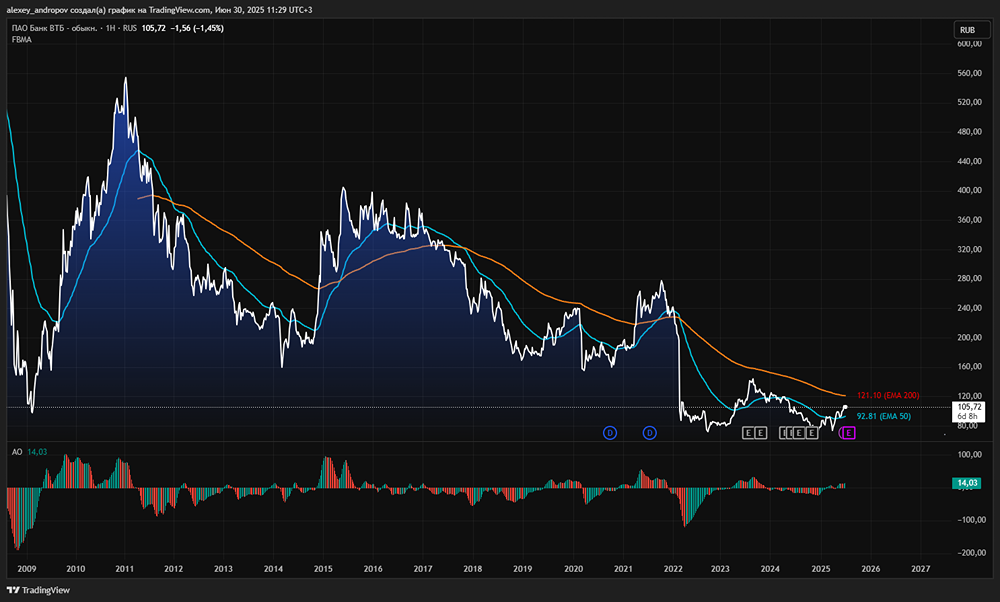Click 400,00 on the price scale

966,190
